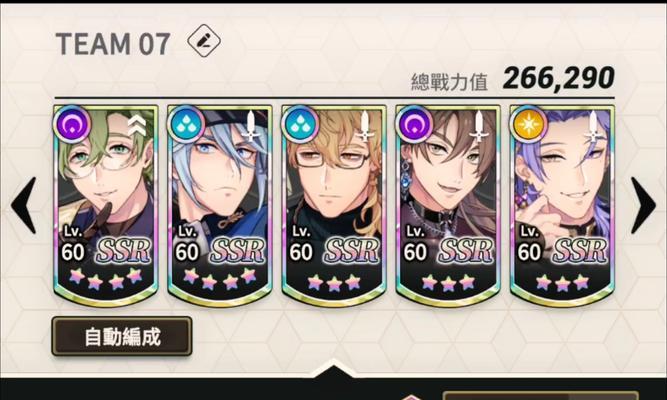Click the edit team name pencil icon
This screenshot has width=667, height=400.
point(204,40)
